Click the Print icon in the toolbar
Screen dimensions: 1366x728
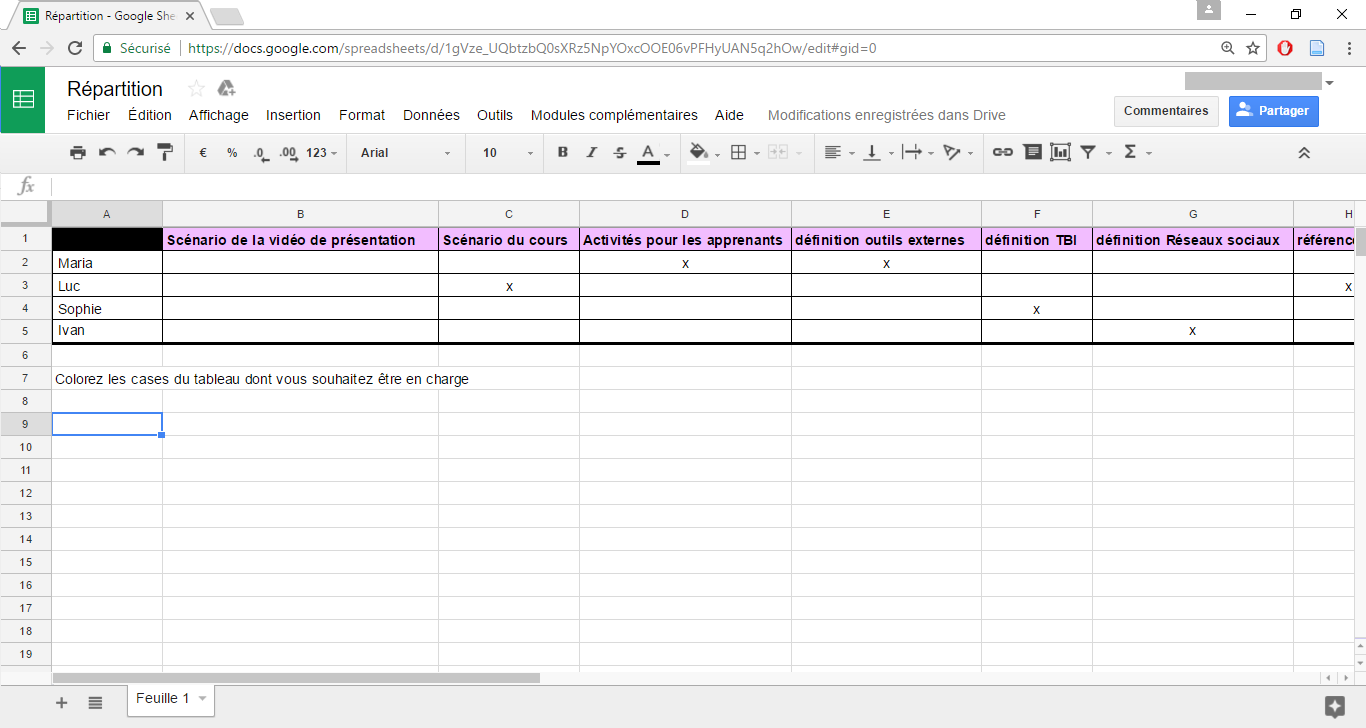click(78, 153)
